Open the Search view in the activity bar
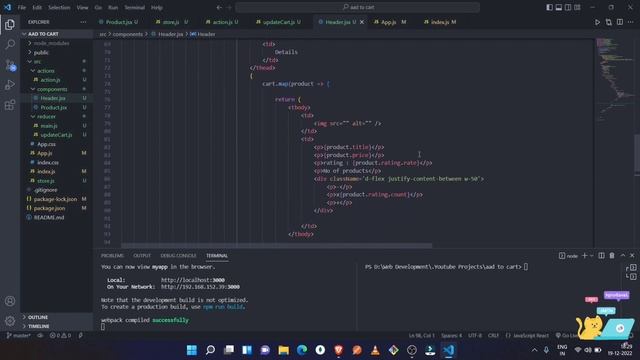Image resolution: width=640 pixels, height=360 pixels. click(x=10, y=44)
